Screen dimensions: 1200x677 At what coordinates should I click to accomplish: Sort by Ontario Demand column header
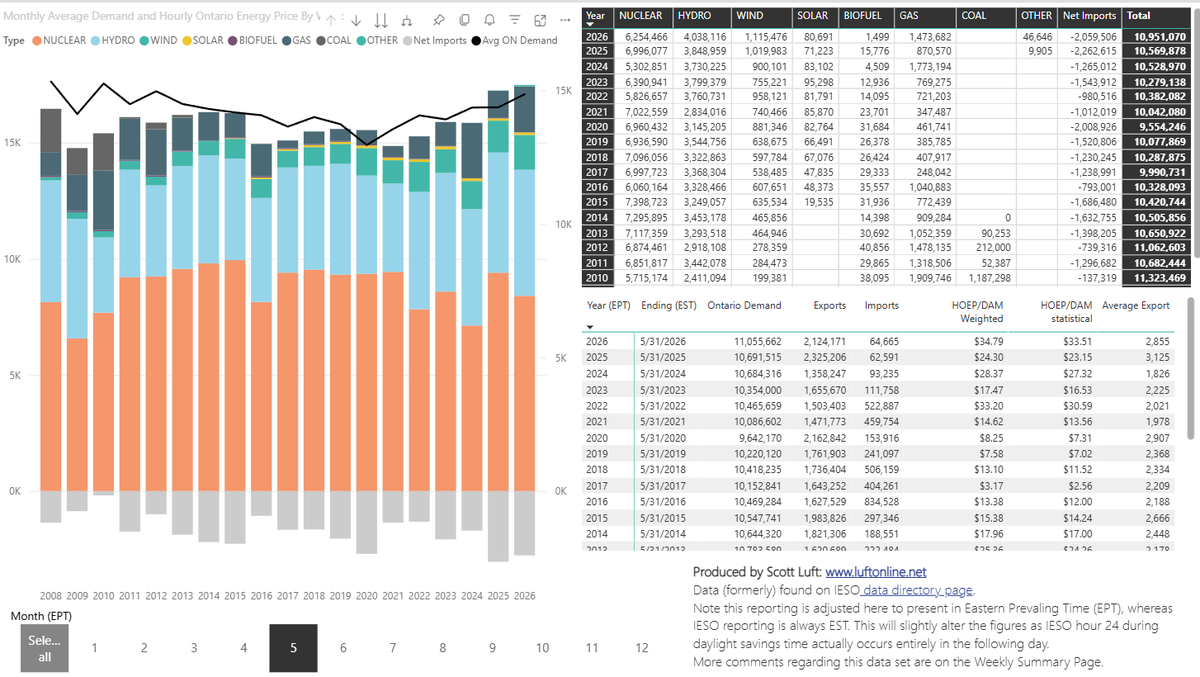point(744,306)
